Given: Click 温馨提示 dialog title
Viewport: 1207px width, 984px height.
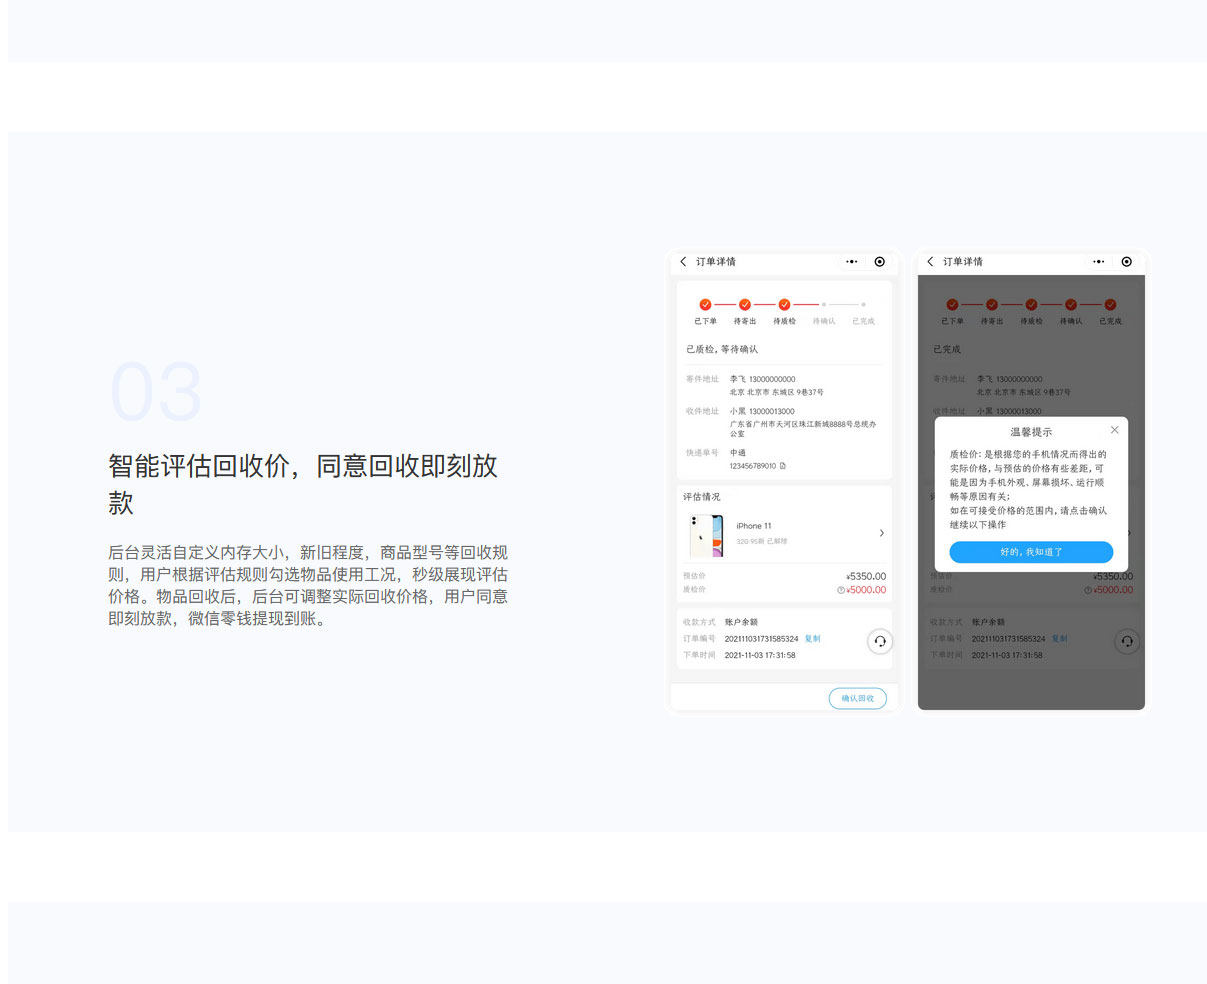Looking at the screenshot, I should coord(1031,432).
